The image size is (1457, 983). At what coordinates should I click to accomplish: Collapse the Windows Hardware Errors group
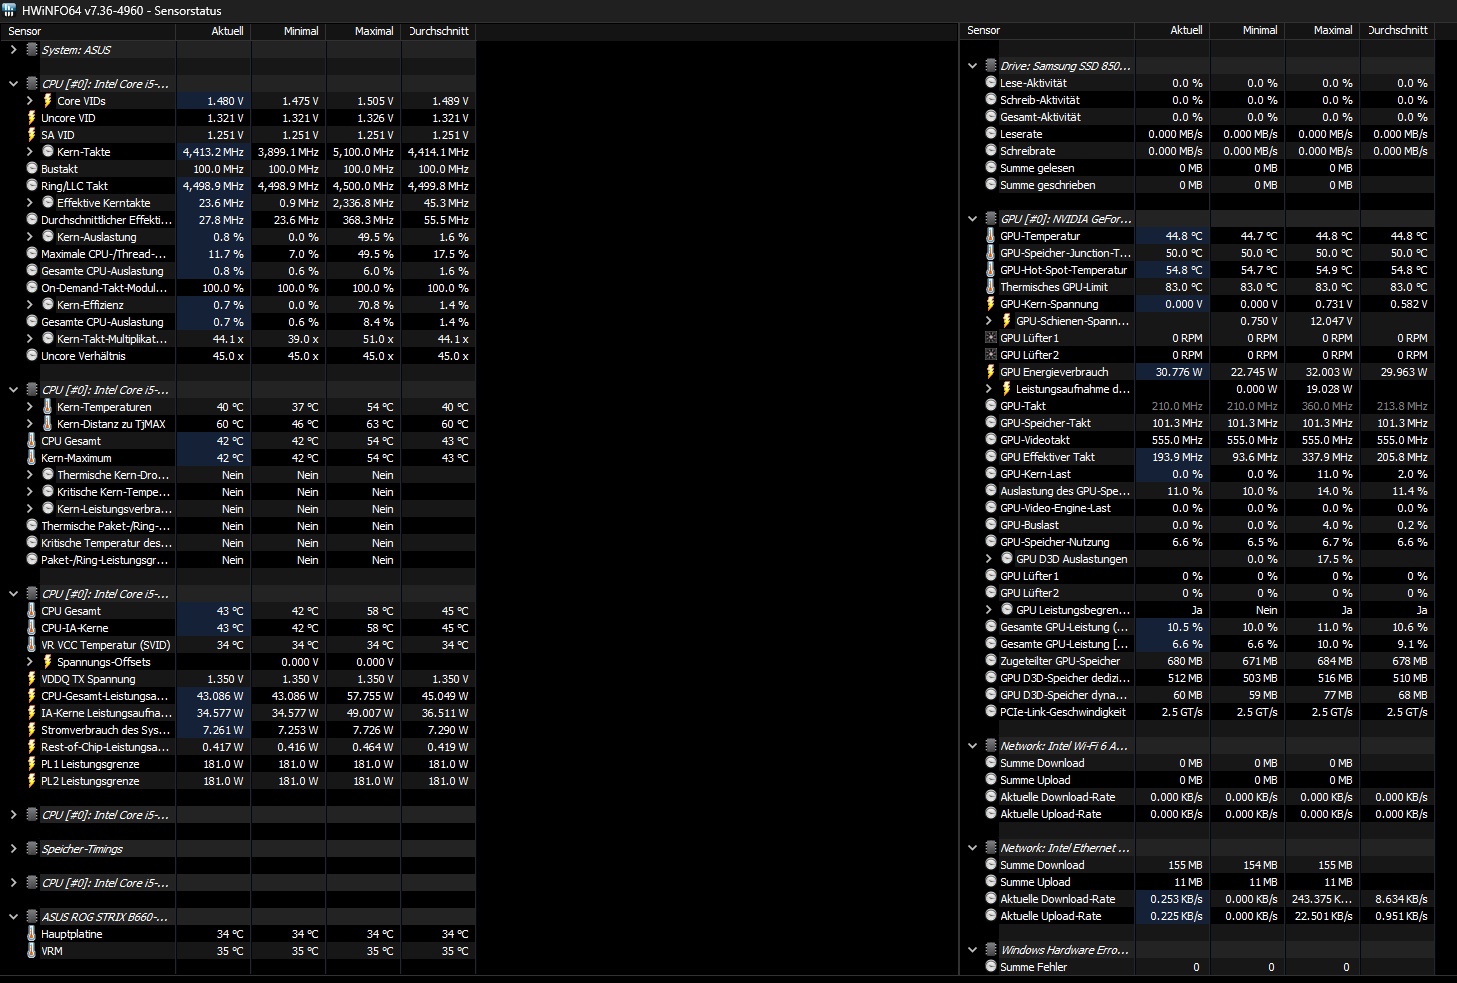972,950
